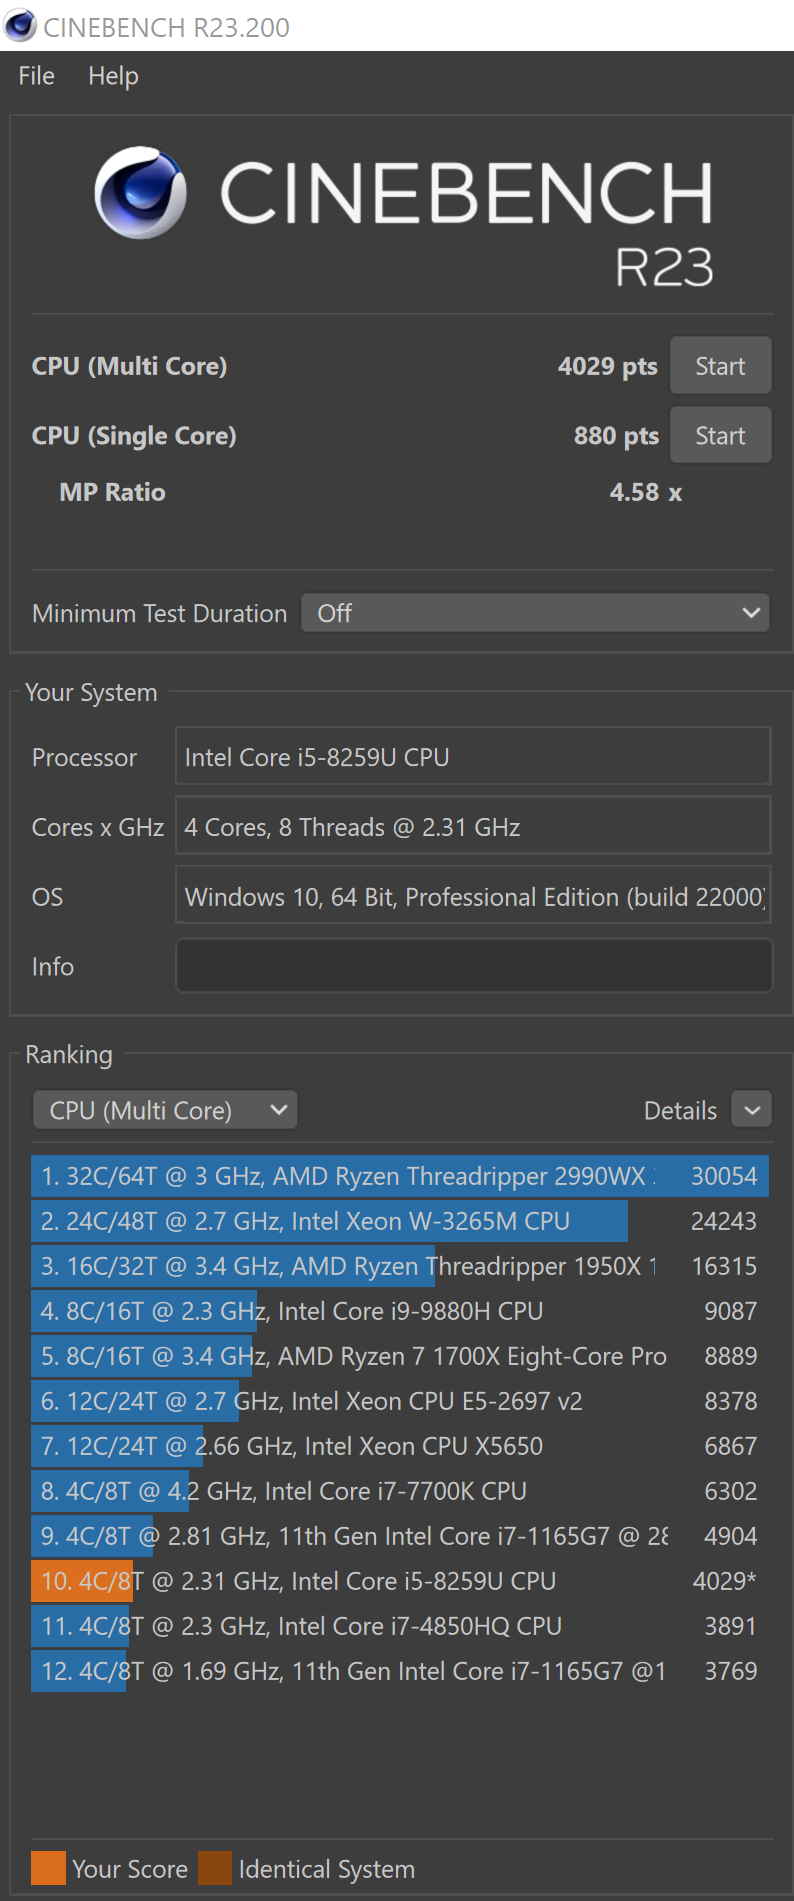
Task: Click the brown Identical System legend swatch
Action: point(215,1868)
